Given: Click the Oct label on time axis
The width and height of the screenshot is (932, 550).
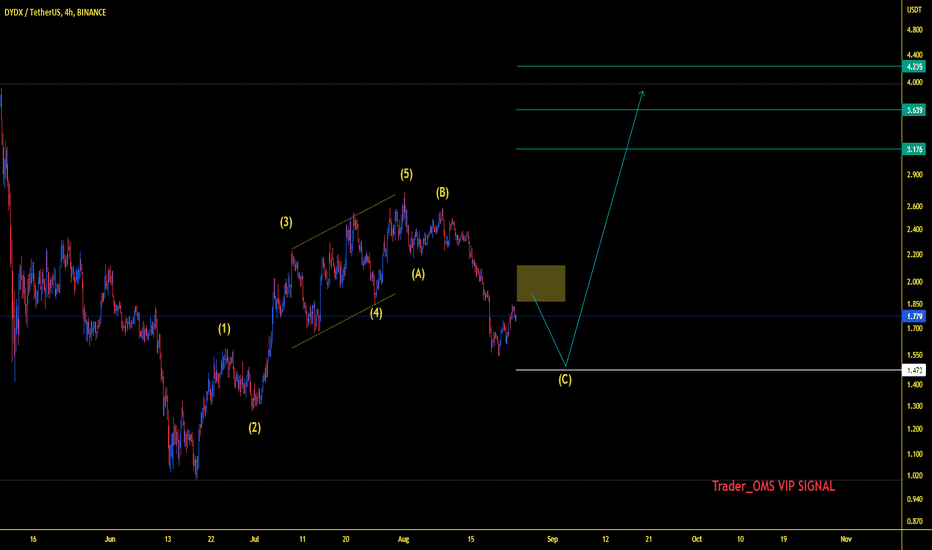Looking at the screenshot, I should [697, 539].
